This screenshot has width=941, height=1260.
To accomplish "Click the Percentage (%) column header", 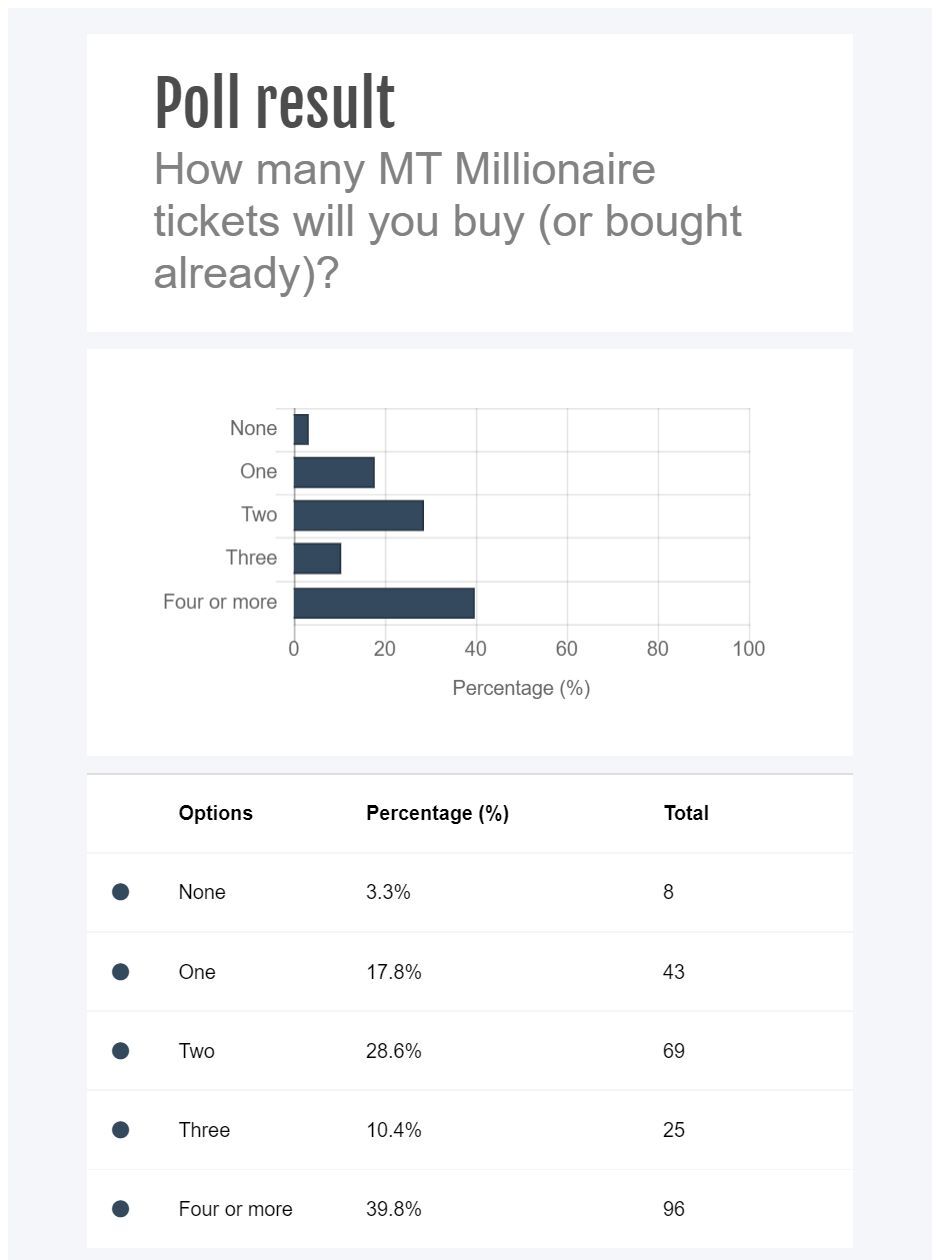I will tap(437, 813).
